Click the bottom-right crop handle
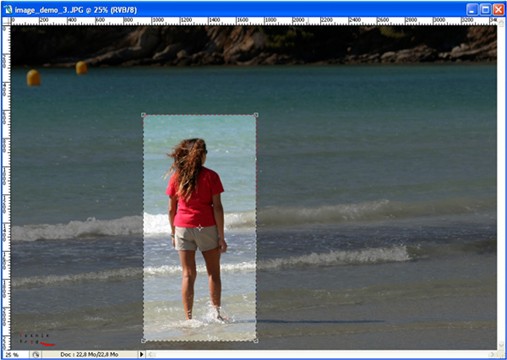 pos(256,341)
